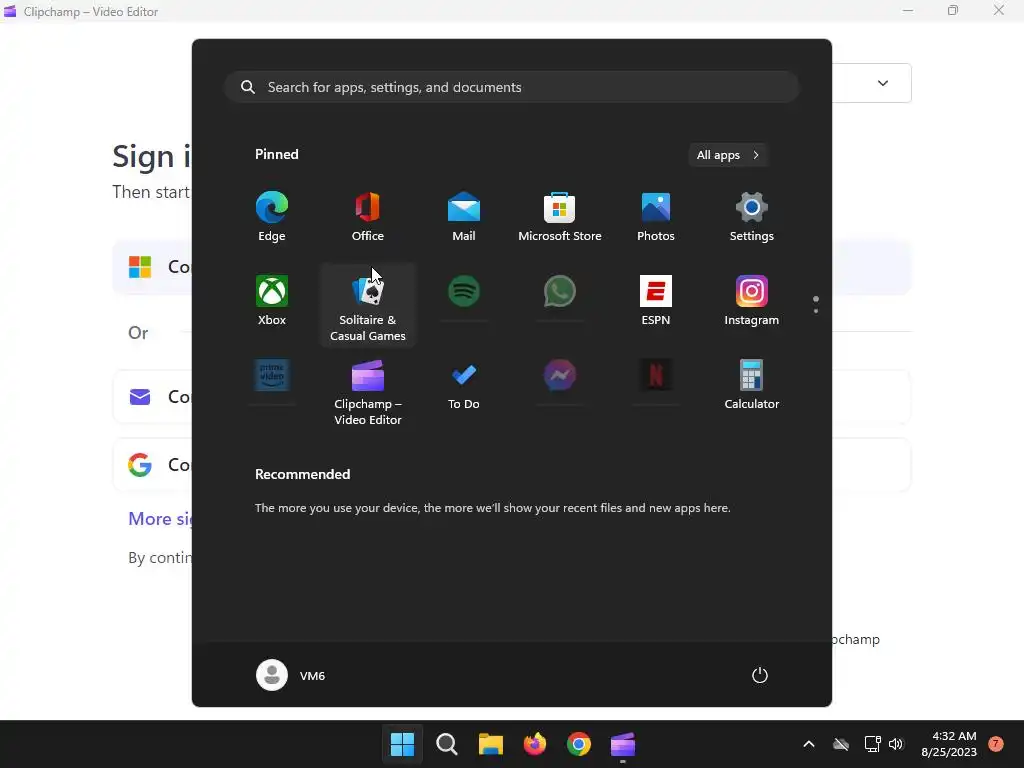
Task: Open the VM6 user account menu
Action: coord(291,675)
